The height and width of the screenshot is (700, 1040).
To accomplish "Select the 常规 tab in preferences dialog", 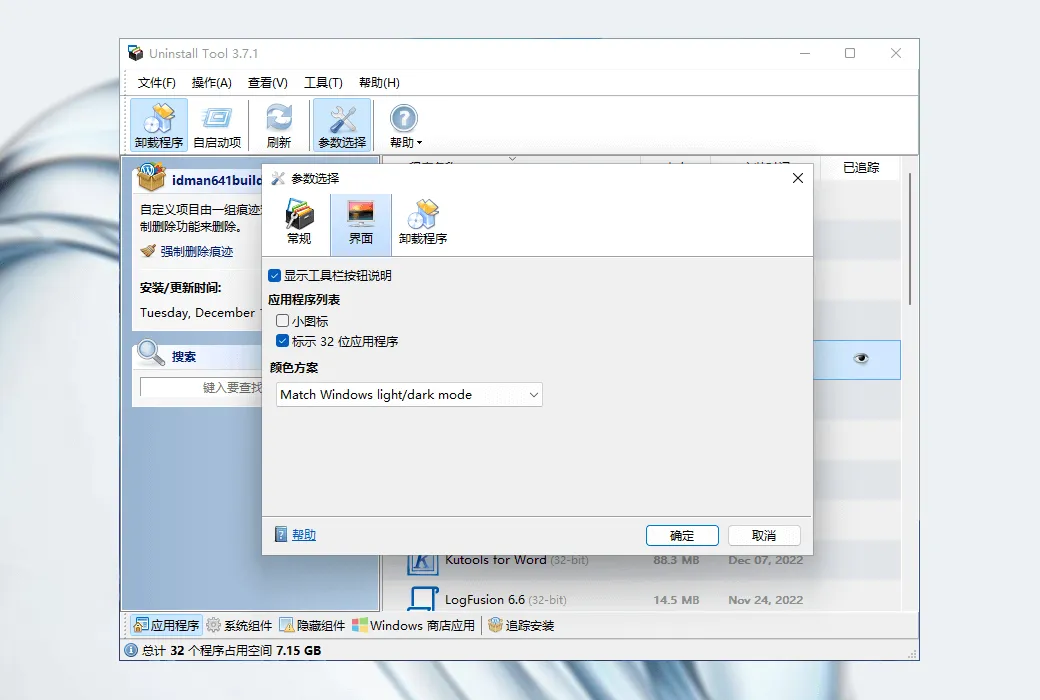I will (299, 224).
